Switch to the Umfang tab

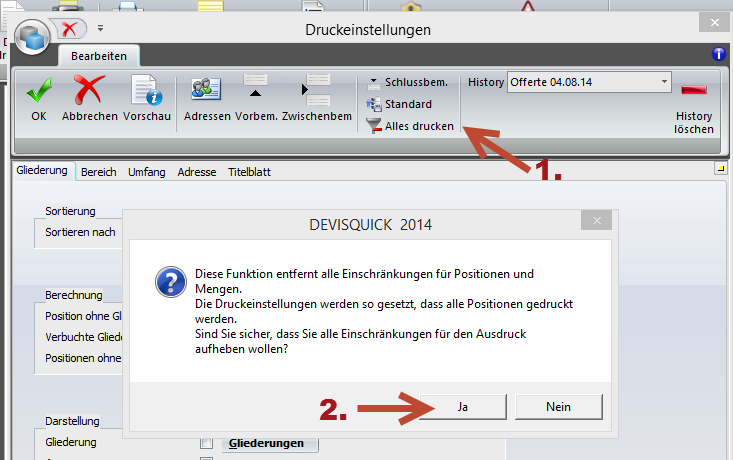(x=147, y=172)
